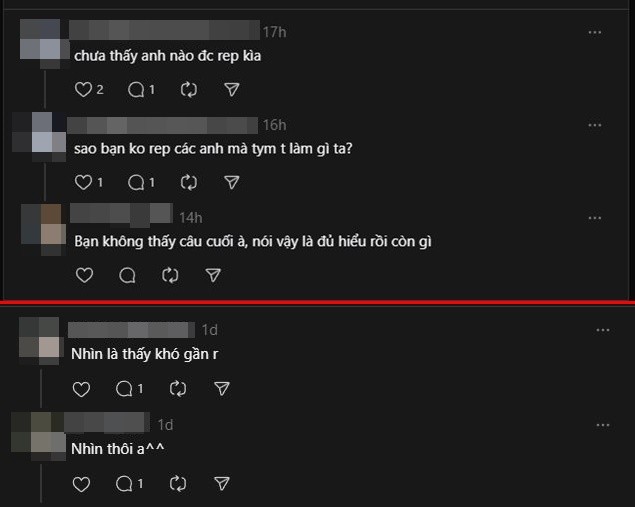This screenshot has width=635, height=507.
Task: Repost the comment 'Bạn không thấy câu cuối à'
Action: click(x=170, y=274)
